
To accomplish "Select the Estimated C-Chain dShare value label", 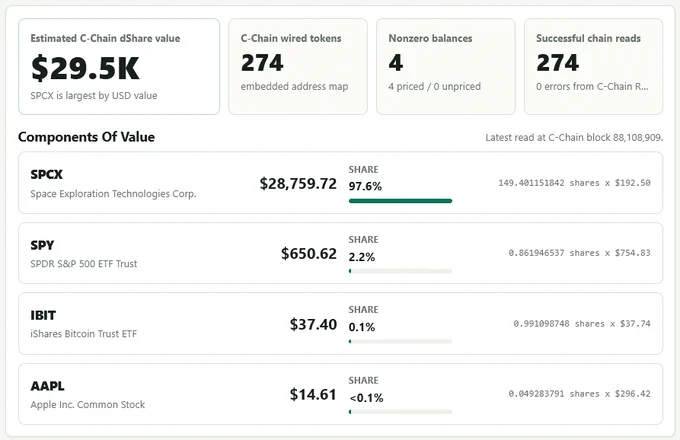I will click(105, 38).
